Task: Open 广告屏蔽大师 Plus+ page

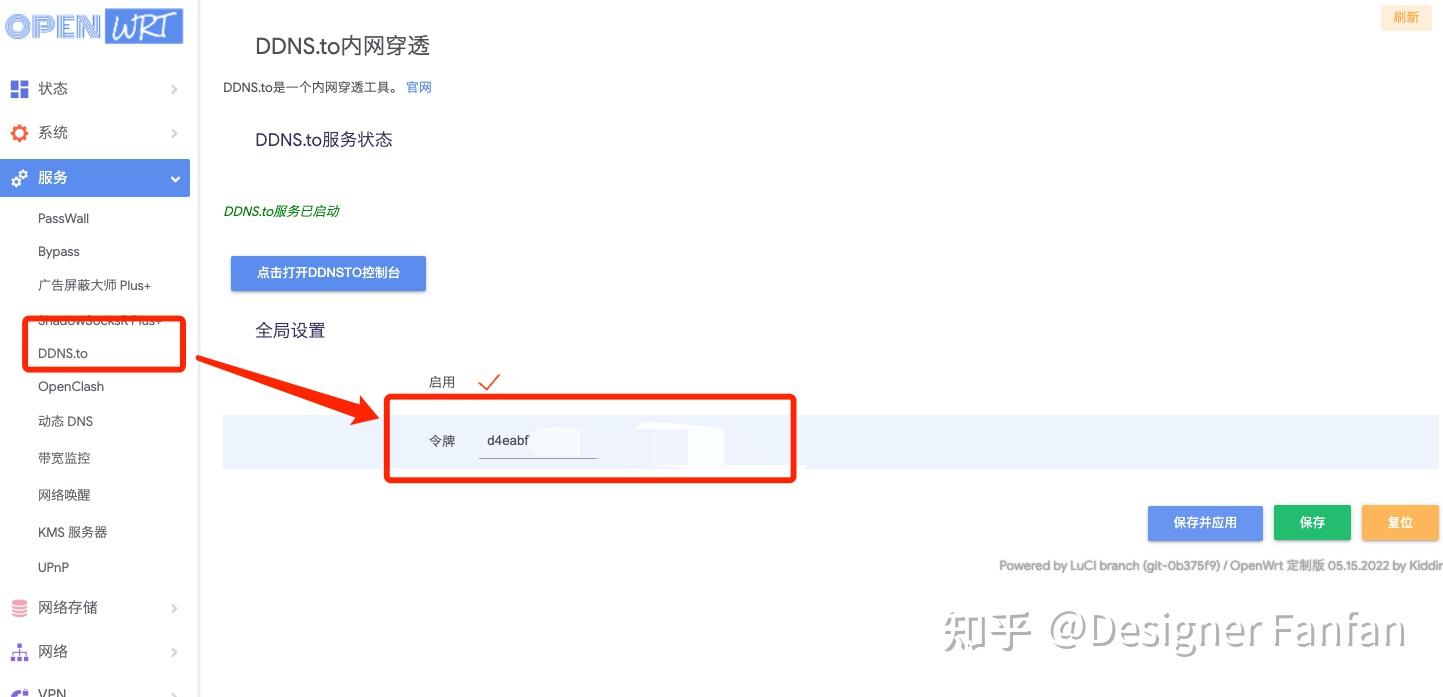Action: point(95,285)
